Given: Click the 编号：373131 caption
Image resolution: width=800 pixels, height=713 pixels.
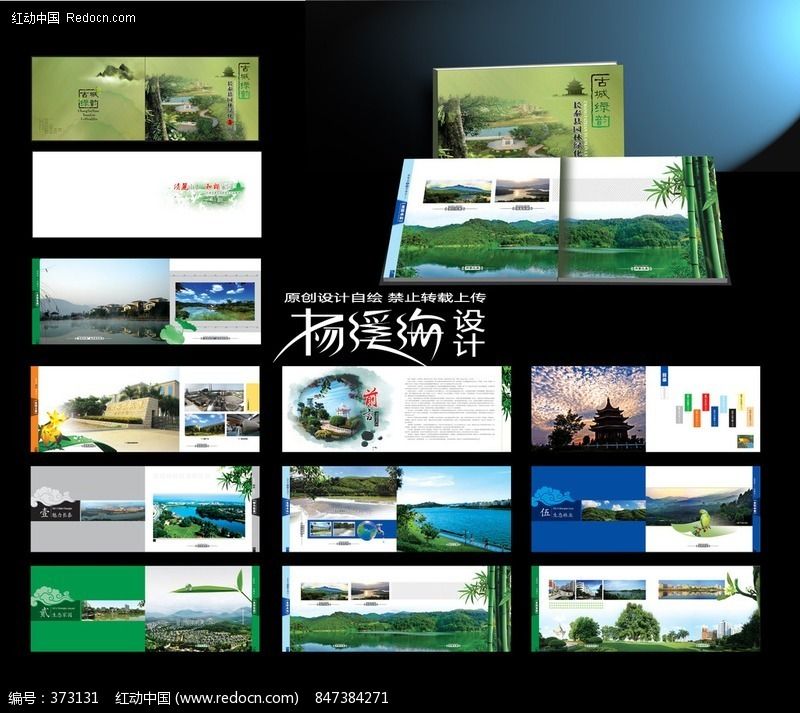Looking at the screenshot, I should click(53, 698).
